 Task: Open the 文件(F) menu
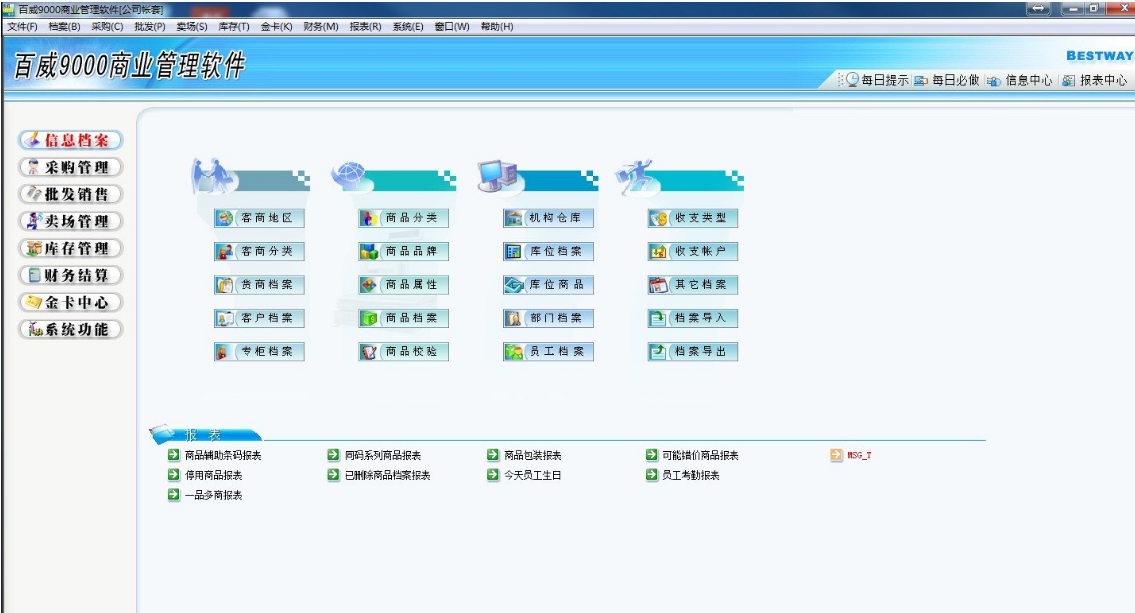click(22, 27)
